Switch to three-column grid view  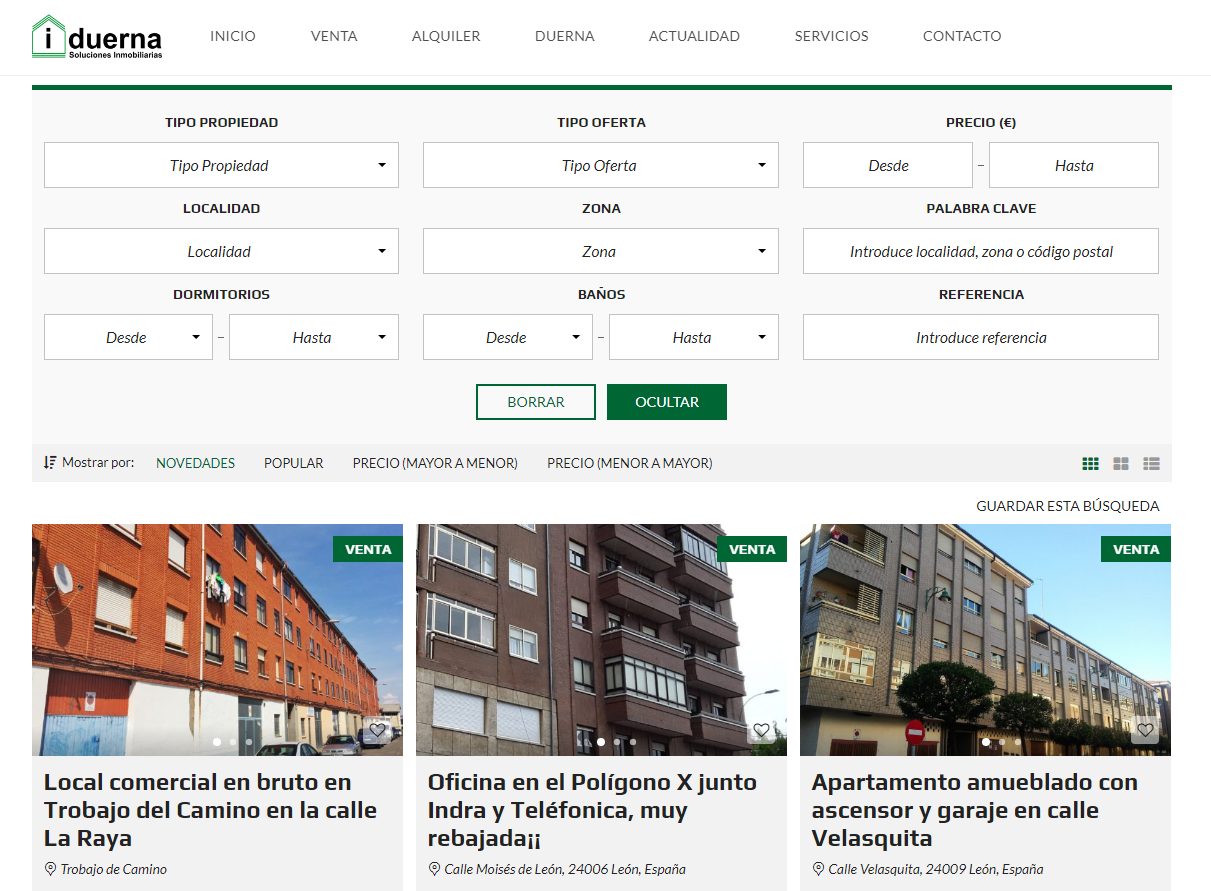click(x=1090, y=464)
